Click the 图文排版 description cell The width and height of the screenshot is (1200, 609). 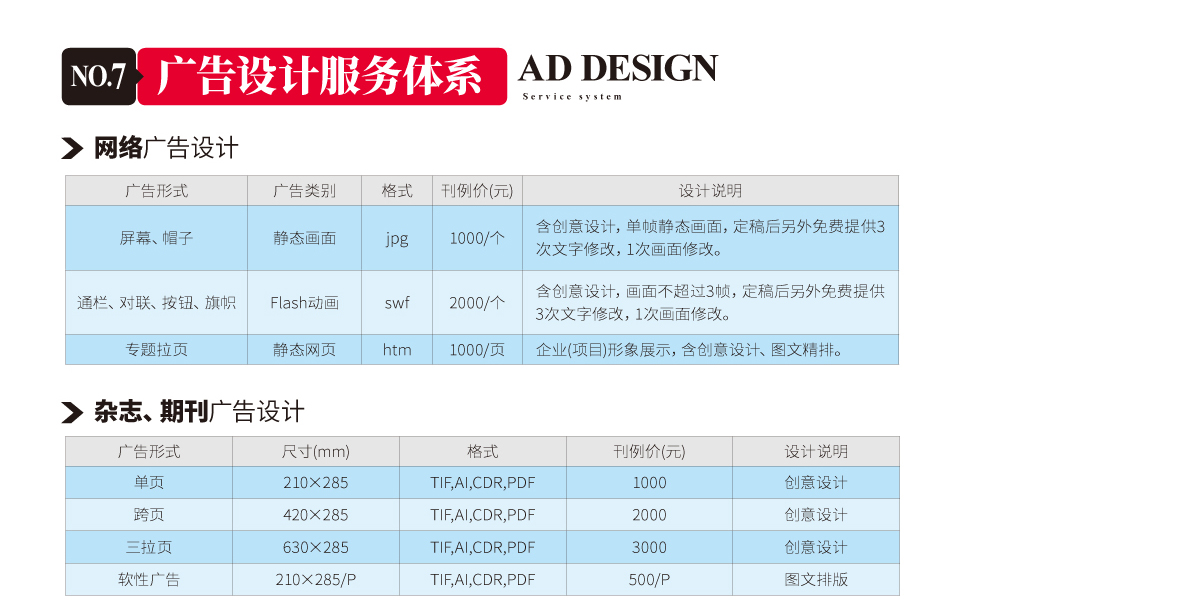coord(816,579)
